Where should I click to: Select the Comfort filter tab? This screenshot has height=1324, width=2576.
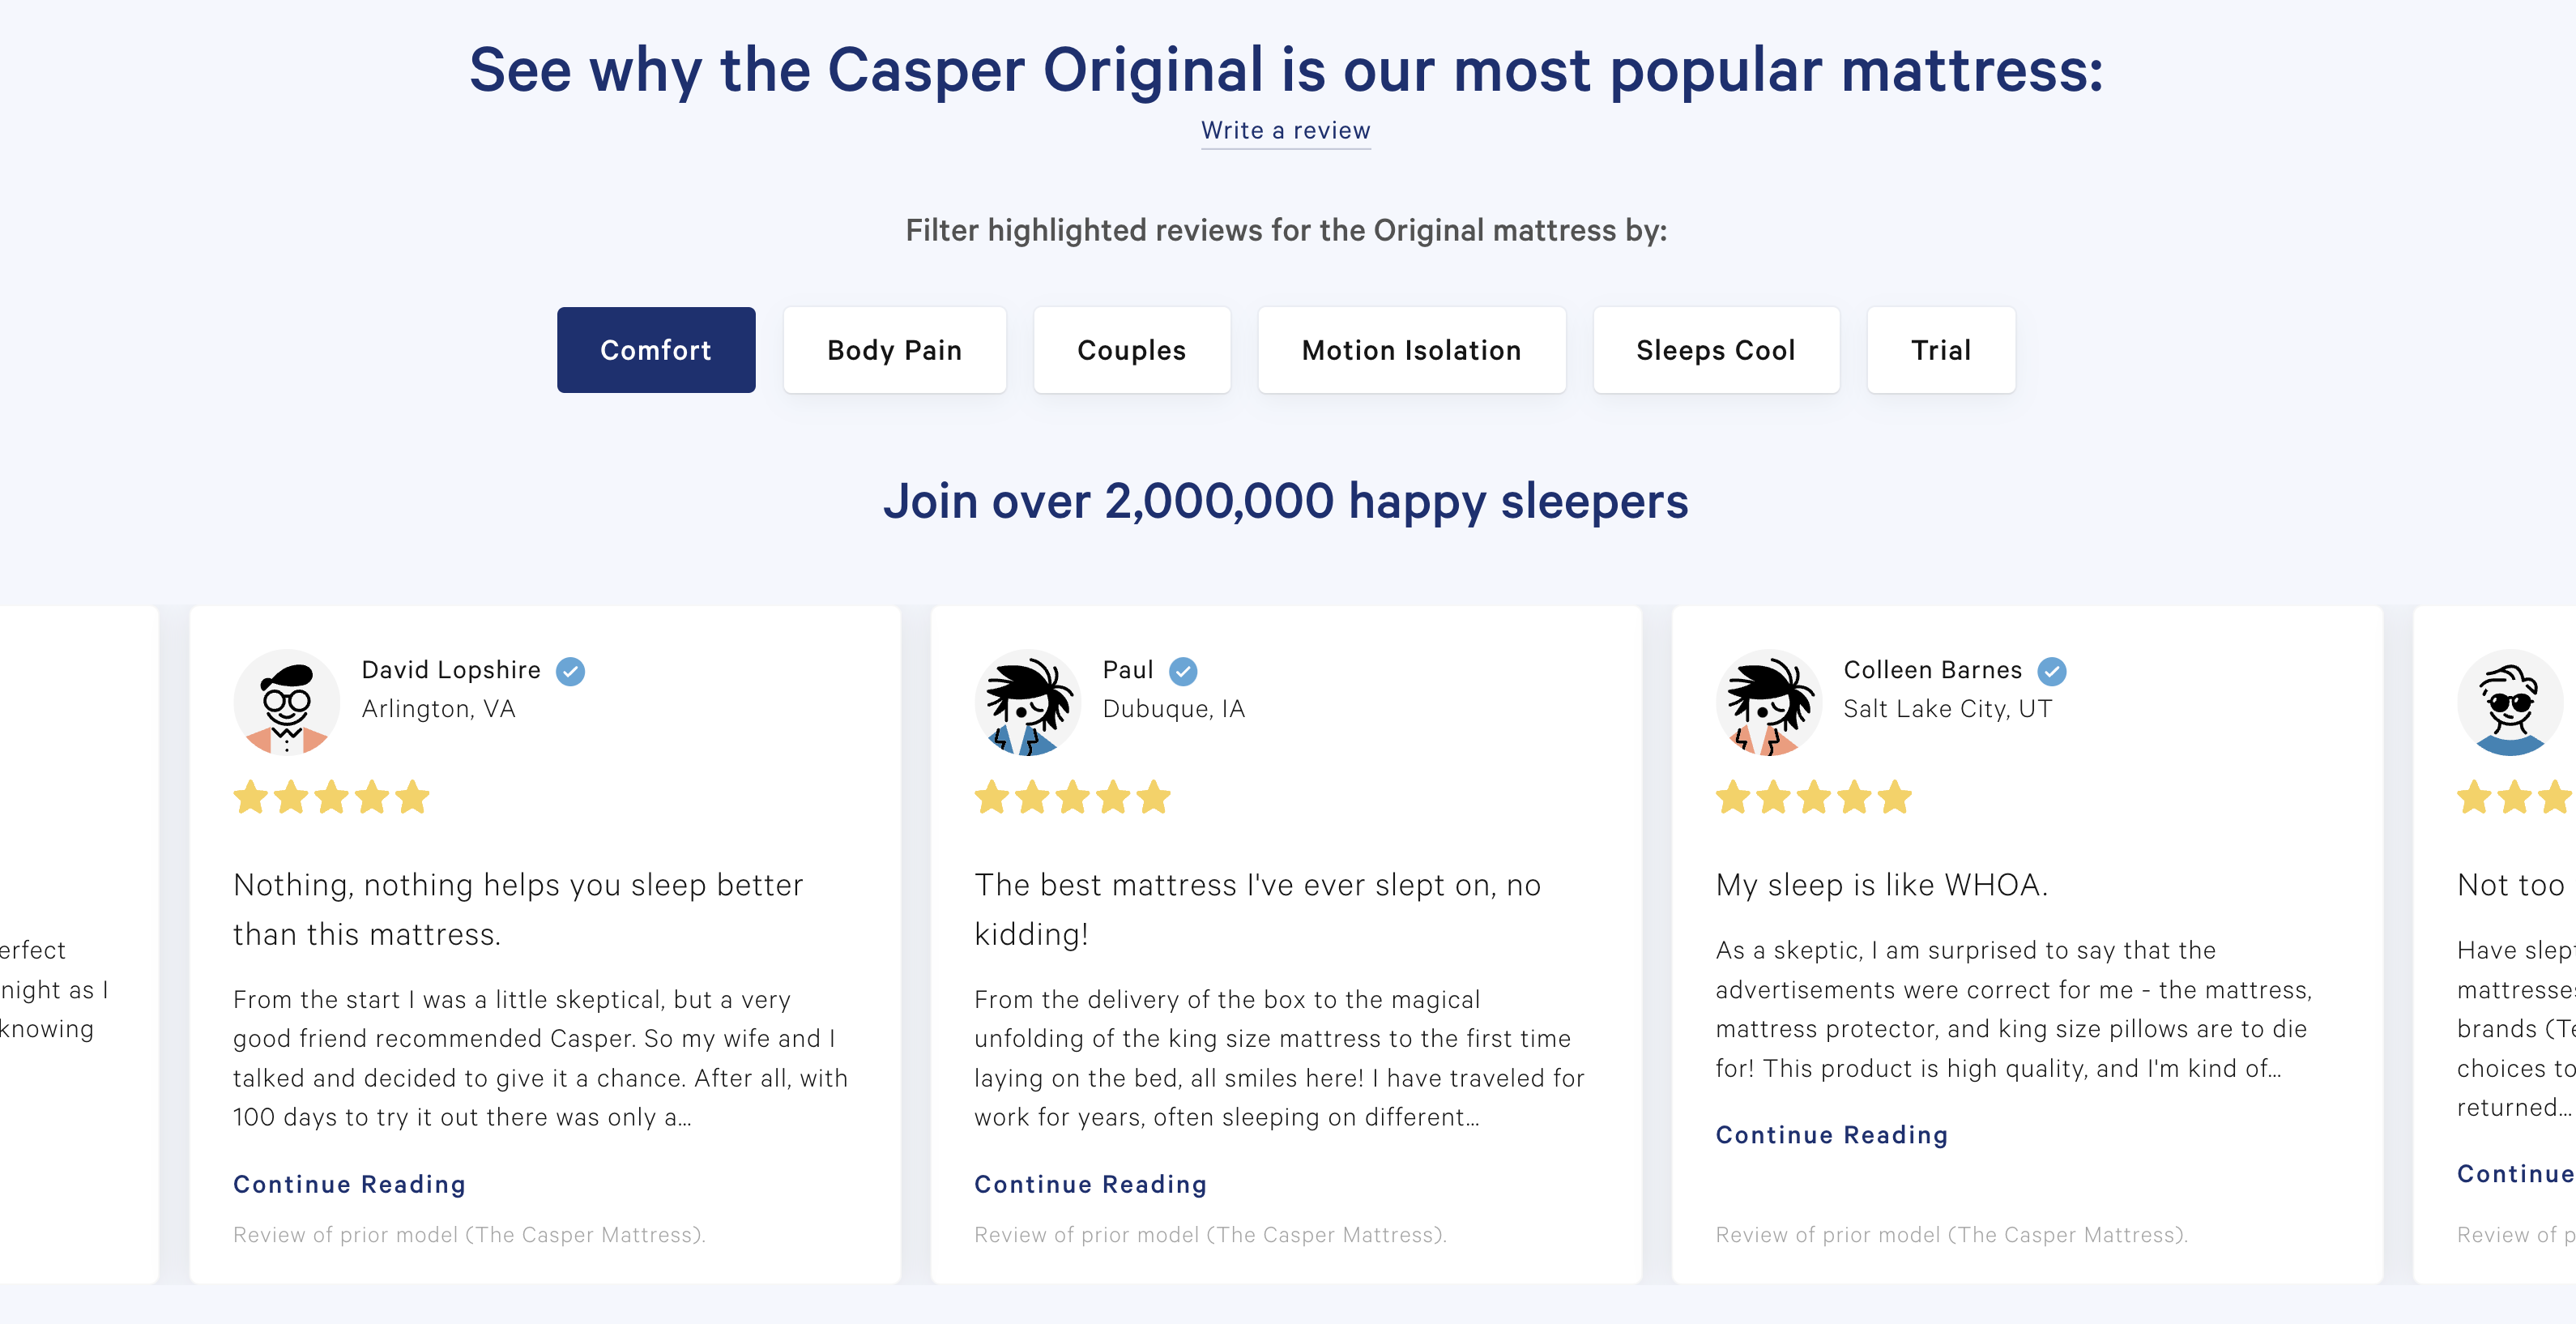(x=655, y=350)
